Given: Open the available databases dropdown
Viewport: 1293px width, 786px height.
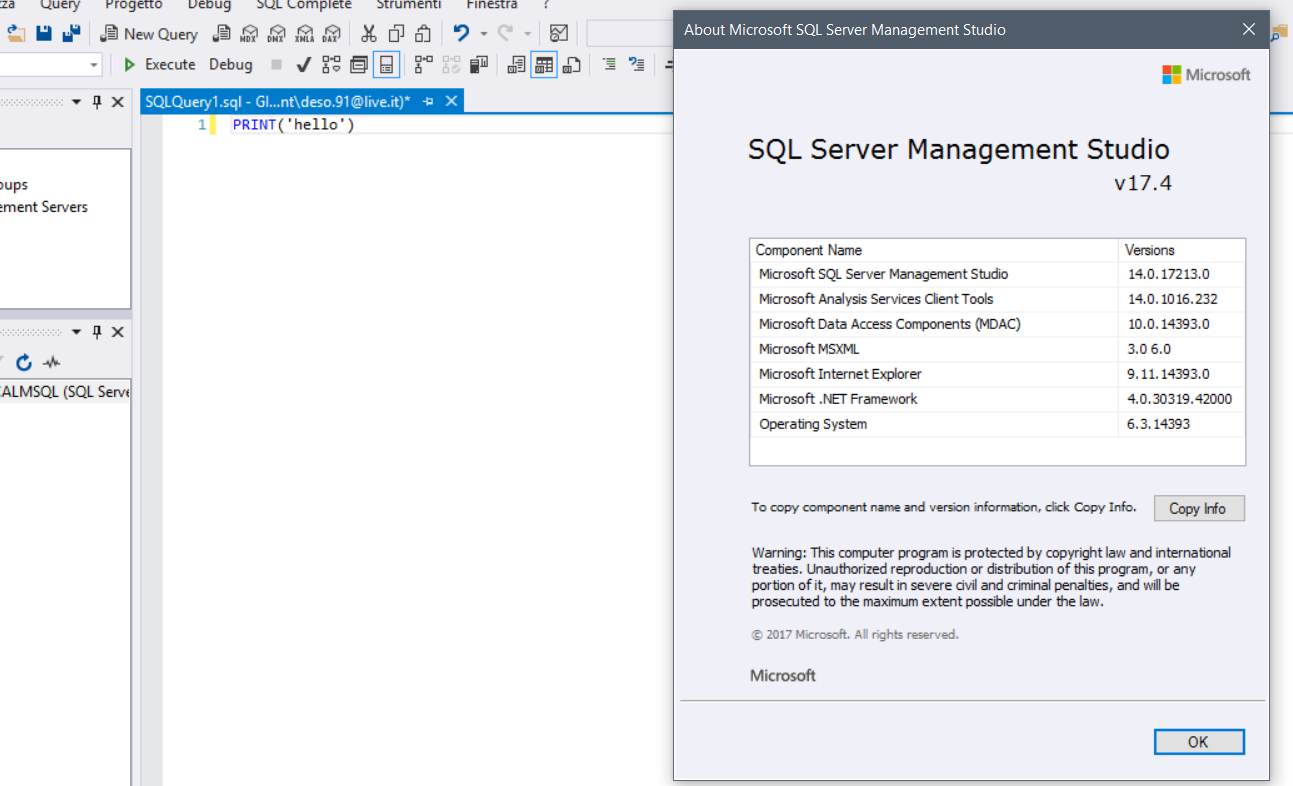Looking at the screenshot, I should point(94,65).
